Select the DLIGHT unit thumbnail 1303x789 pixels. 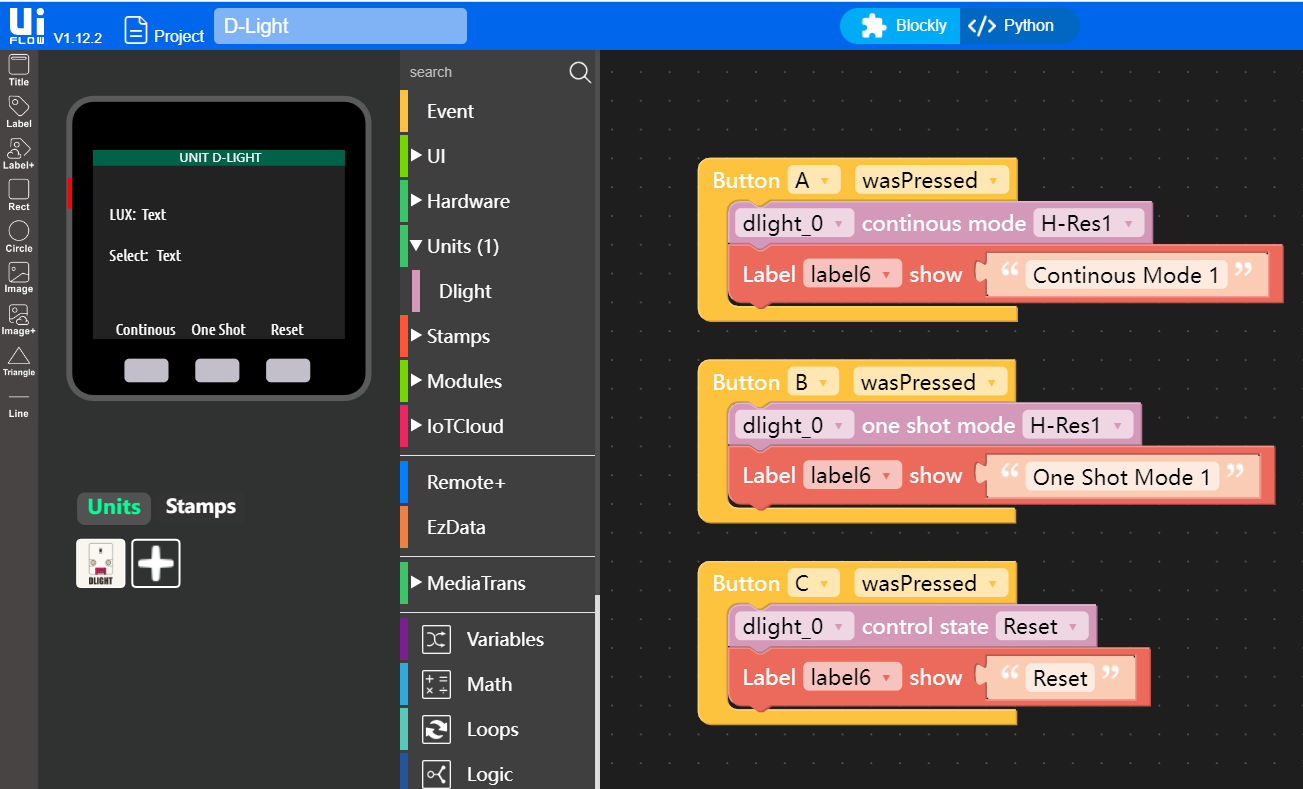101,563
